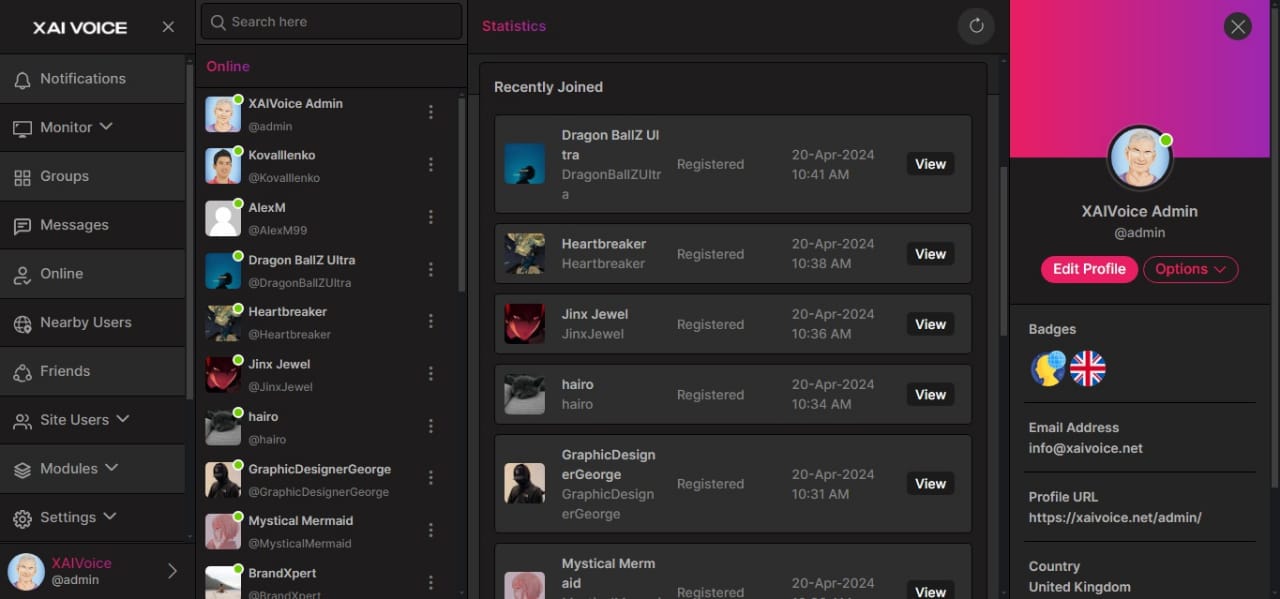
Task: Click the Messages chat icon
Action: [x=22, y=226]
